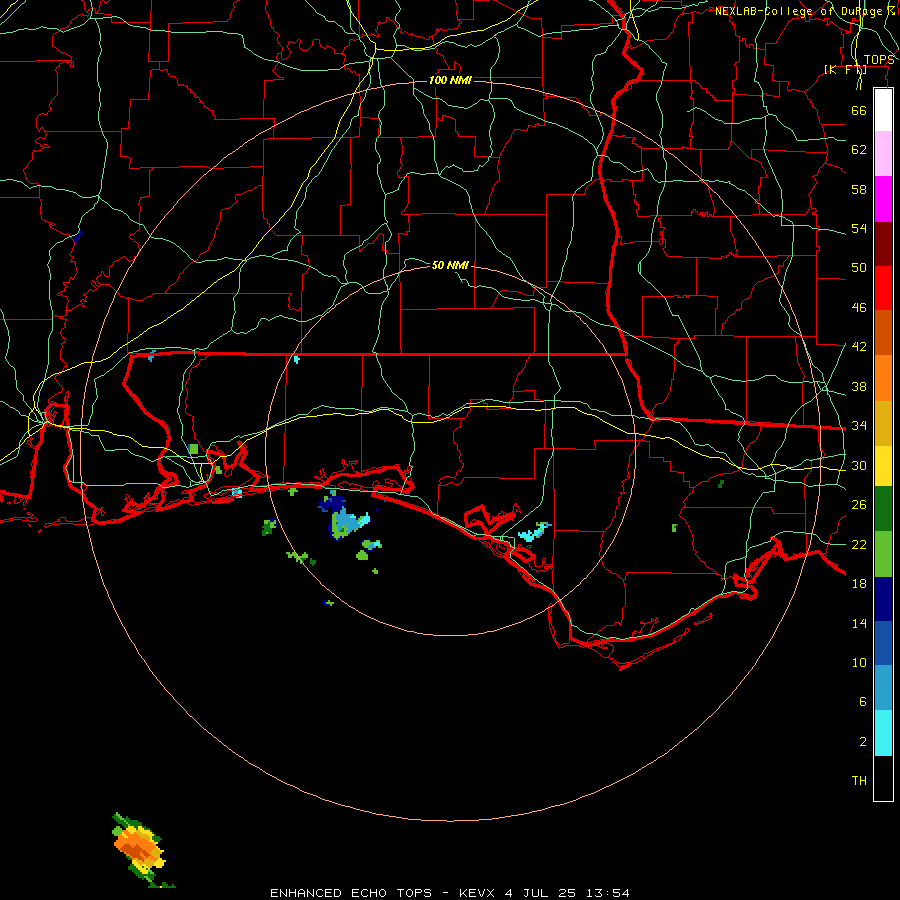Click the legend value '18'
The image size is (900, 900).
pos(859,584)
